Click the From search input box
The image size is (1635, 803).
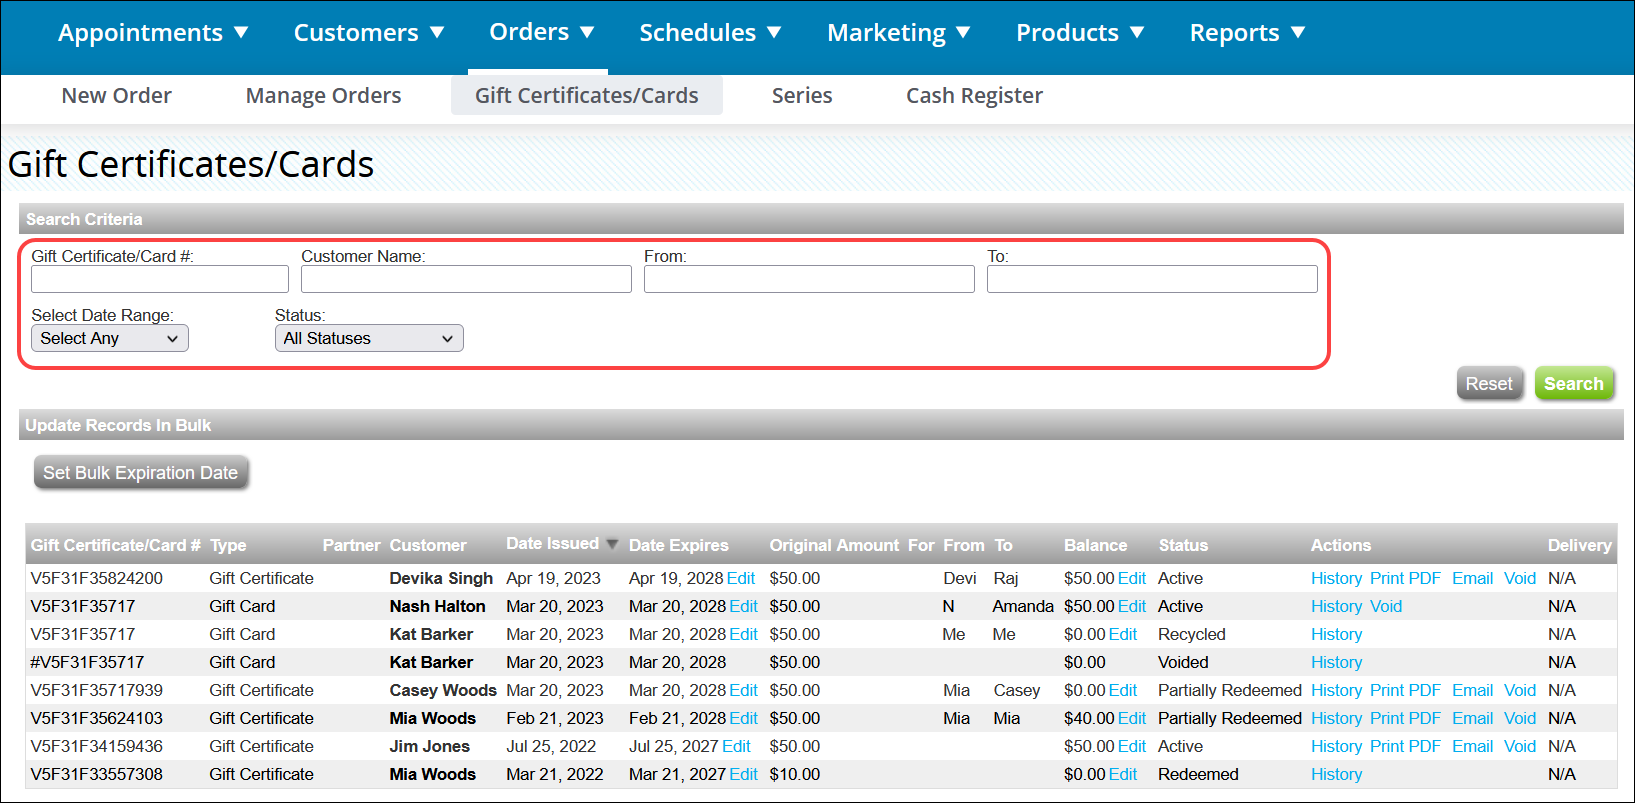808,279
